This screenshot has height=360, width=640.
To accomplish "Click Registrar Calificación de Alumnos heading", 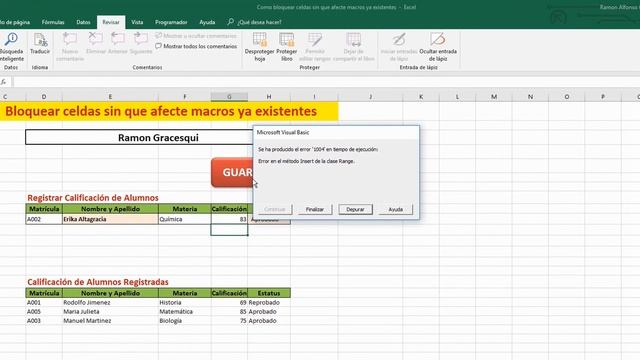I will click(x=93, y=198).
